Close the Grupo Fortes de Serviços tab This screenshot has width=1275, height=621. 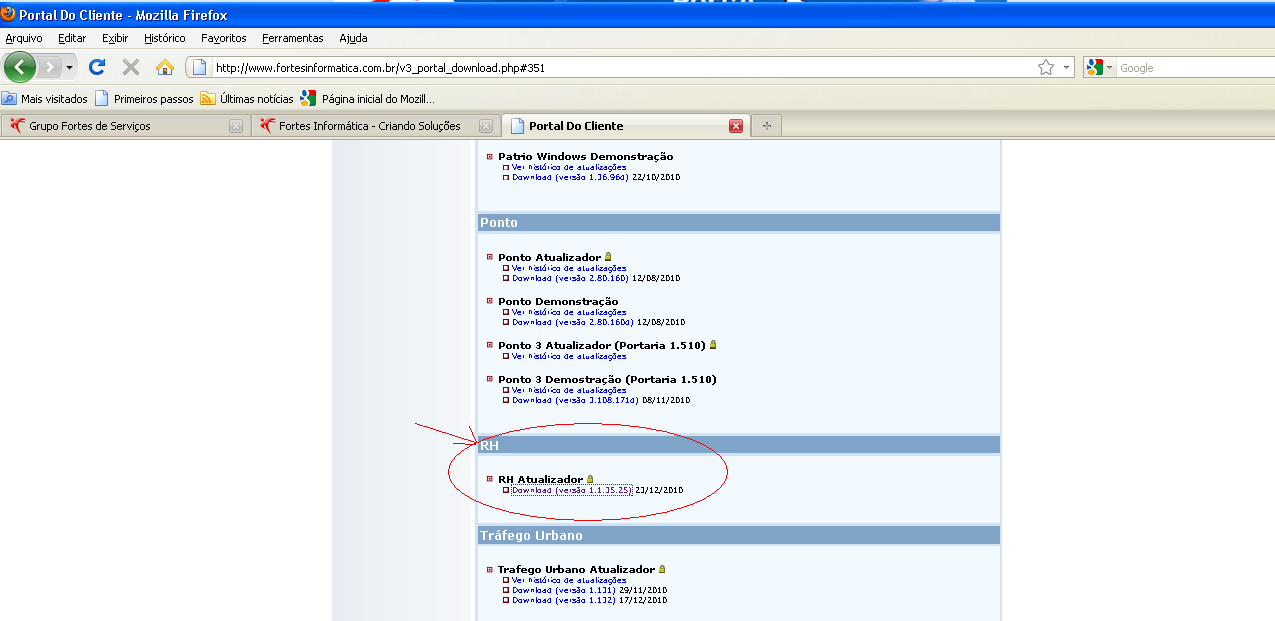coord(236,126)
